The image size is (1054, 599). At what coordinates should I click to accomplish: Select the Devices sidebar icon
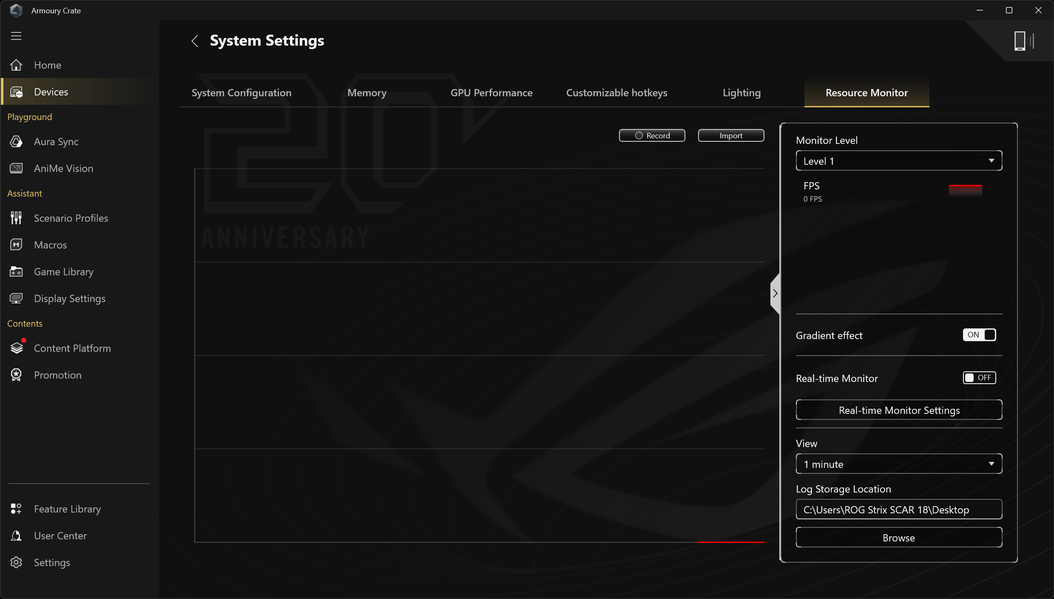pos(16,92)
